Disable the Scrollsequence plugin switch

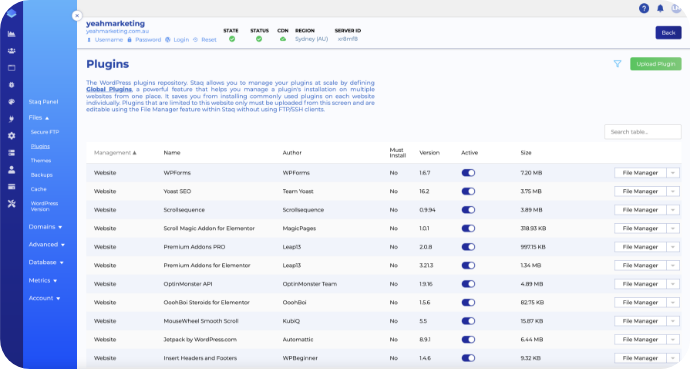click(468, 210)
